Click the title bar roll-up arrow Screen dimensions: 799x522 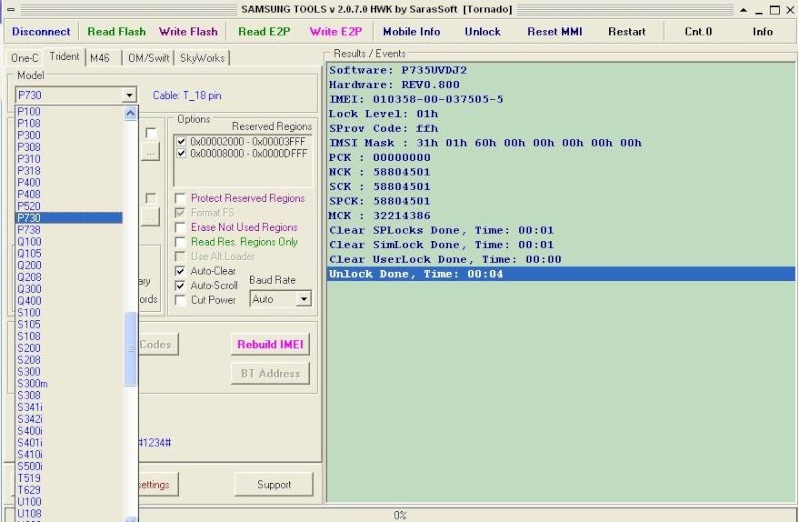[x=743, y=10]
